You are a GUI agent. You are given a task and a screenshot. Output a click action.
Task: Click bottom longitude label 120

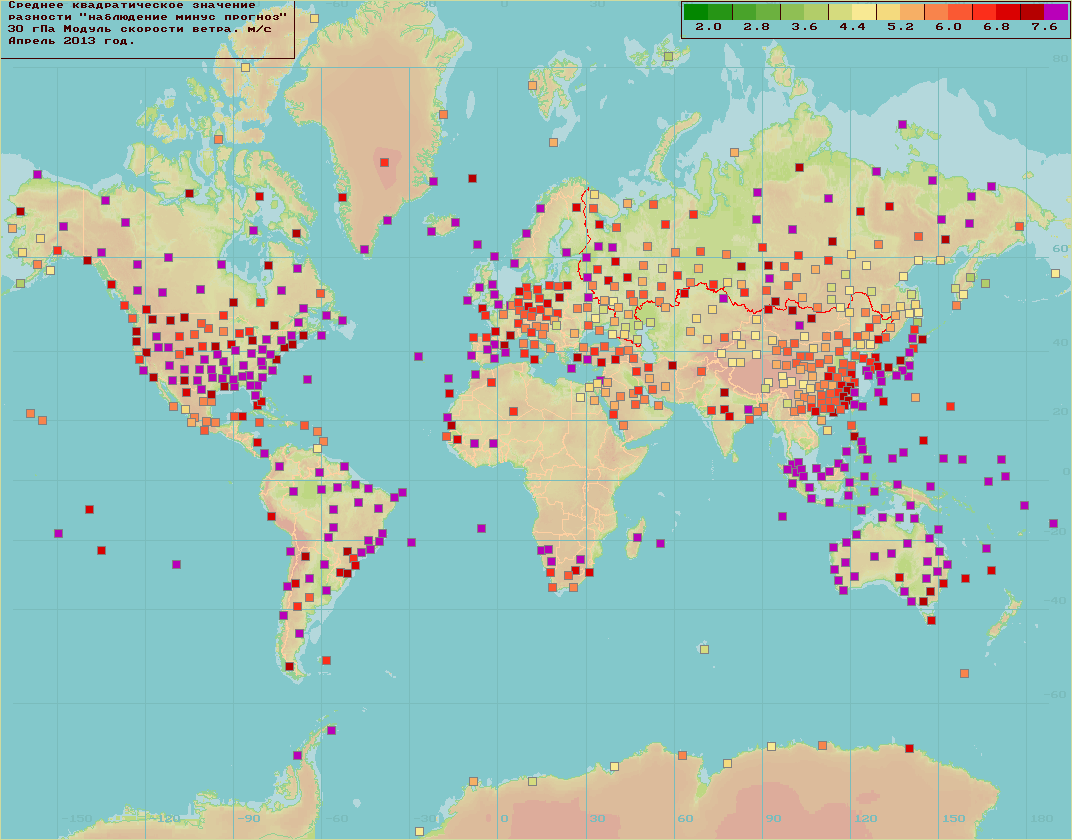tap(865, 818)
